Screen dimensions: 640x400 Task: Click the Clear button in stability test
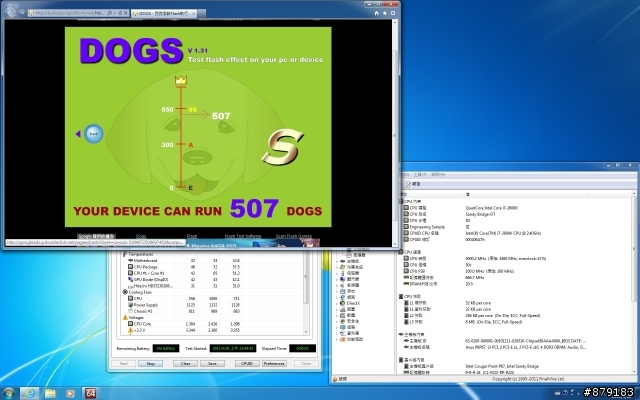click(185, 363)
